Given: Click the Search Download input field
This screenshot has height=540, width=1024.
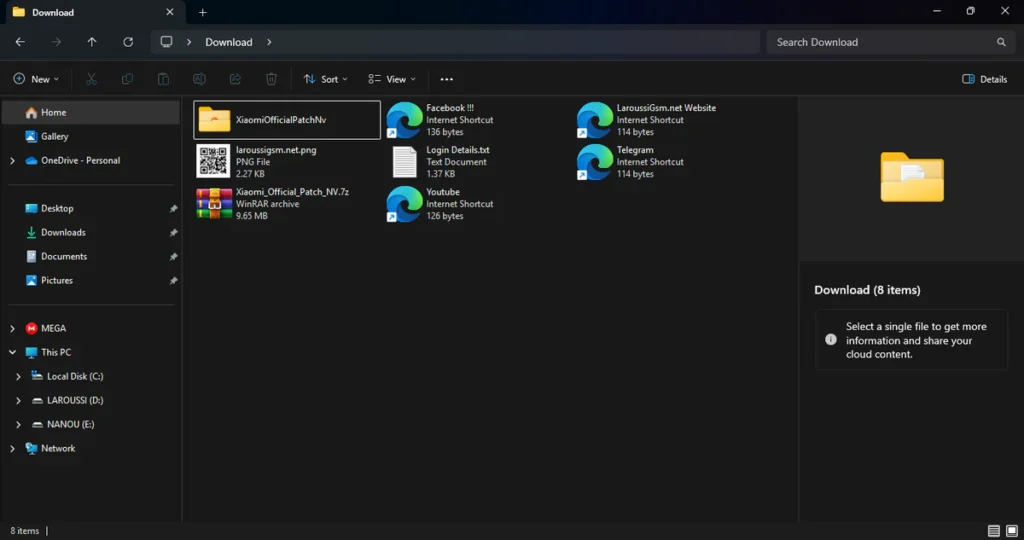Looking at the screenshot, I should pos(880,42).
